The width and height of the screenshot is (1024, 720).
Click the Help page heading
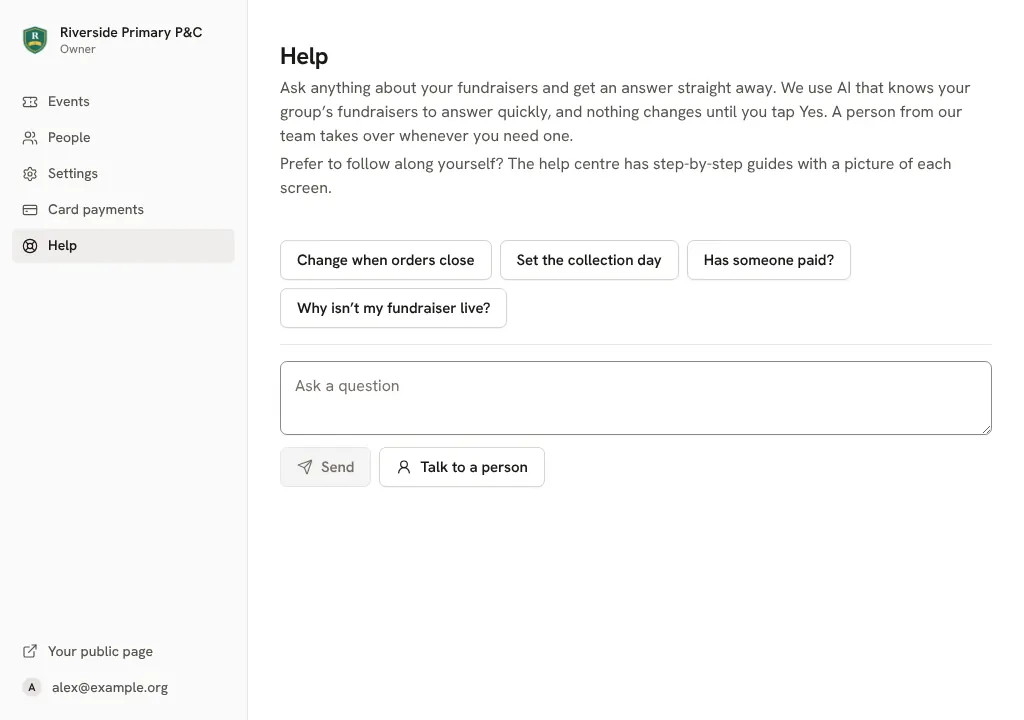(x=304, y=56)
